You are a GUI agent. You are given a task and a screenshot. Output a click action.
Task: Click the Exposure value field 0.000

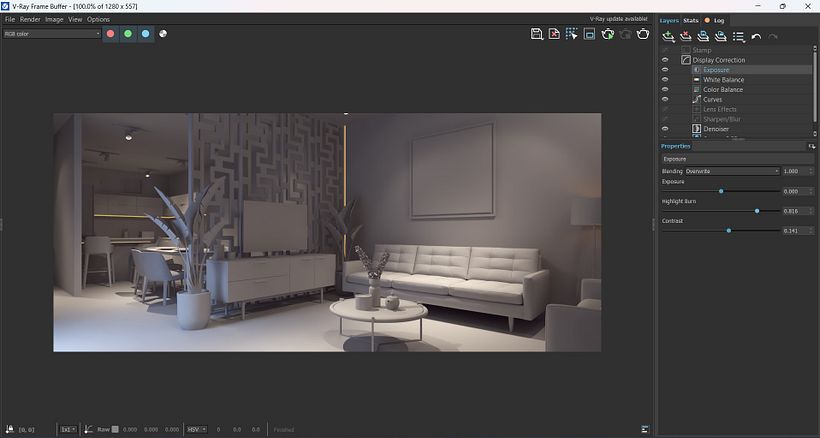coord(798,191)
